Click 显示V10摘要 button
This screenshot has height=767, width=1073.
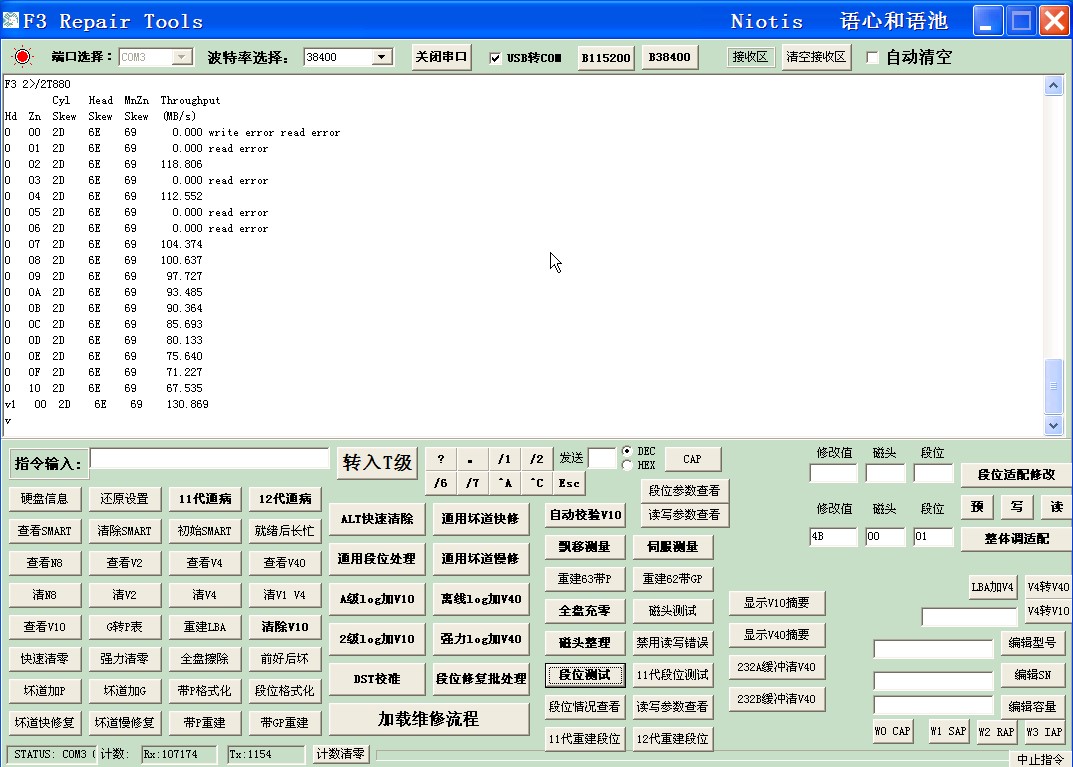[777, 603]
